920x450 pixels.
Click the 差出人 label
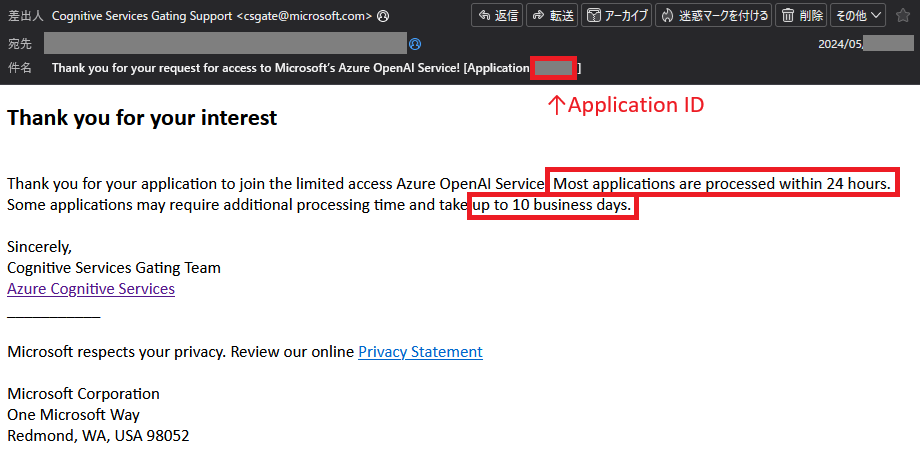[x=25, y=16]
